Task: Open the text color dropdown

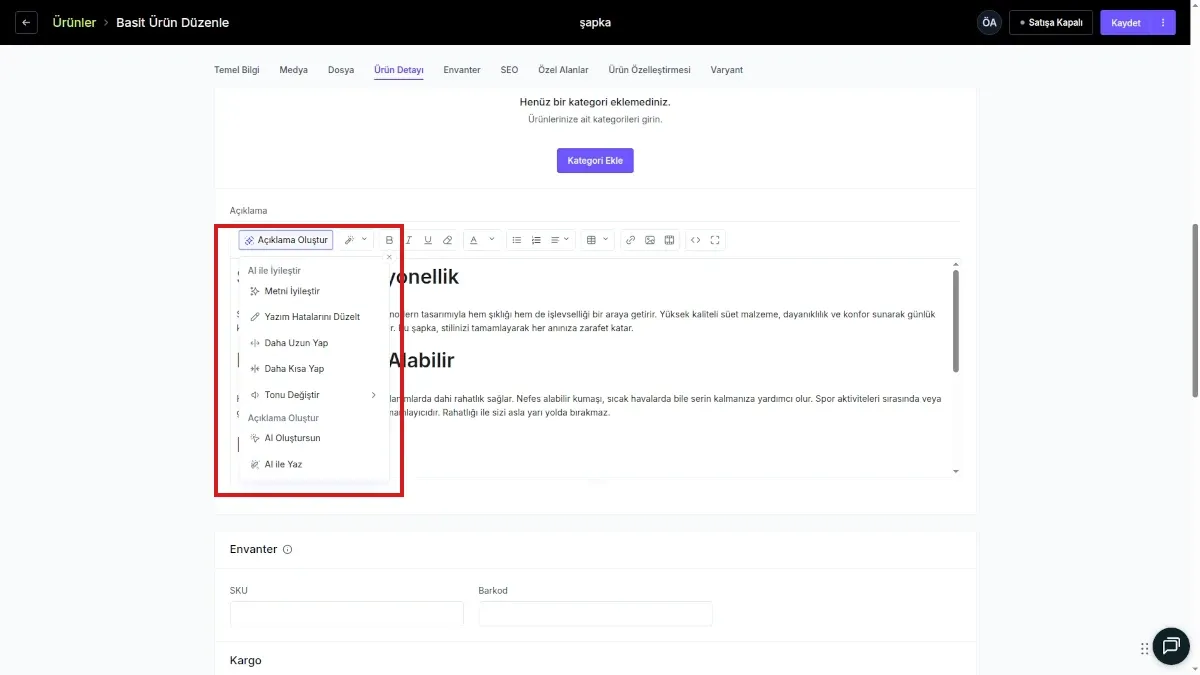Action: point(481,240)
